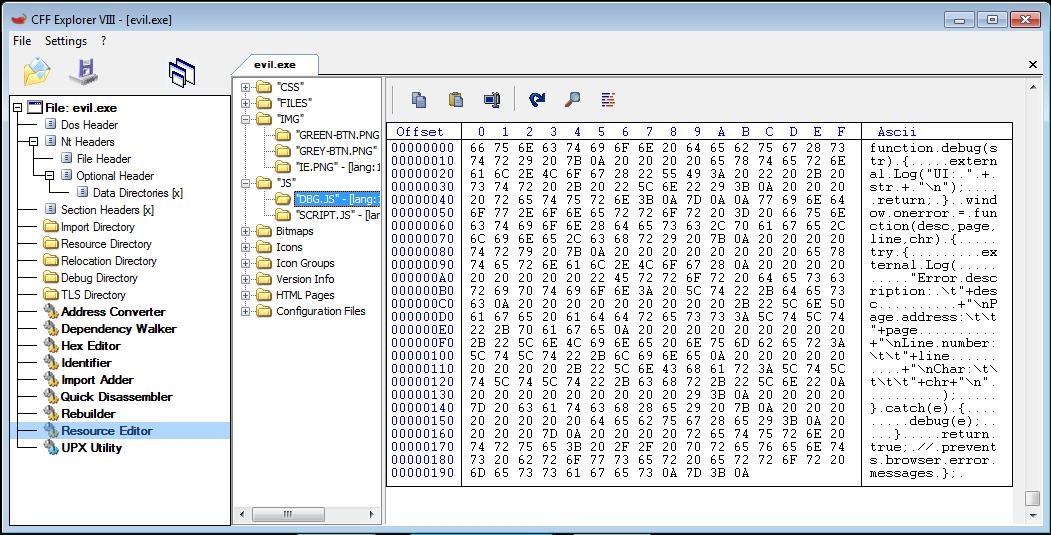This screenshot has width=1051, height=535.
Task: Open Resource Directory
Action: [x=106, y=244]
